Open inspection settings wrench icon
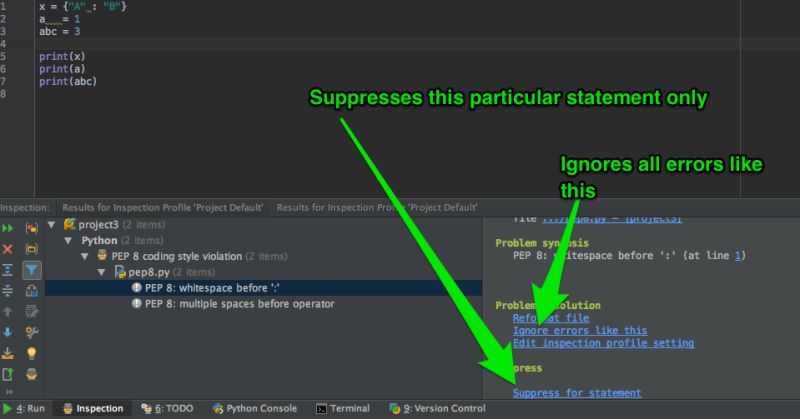 [x=32, y=332]
